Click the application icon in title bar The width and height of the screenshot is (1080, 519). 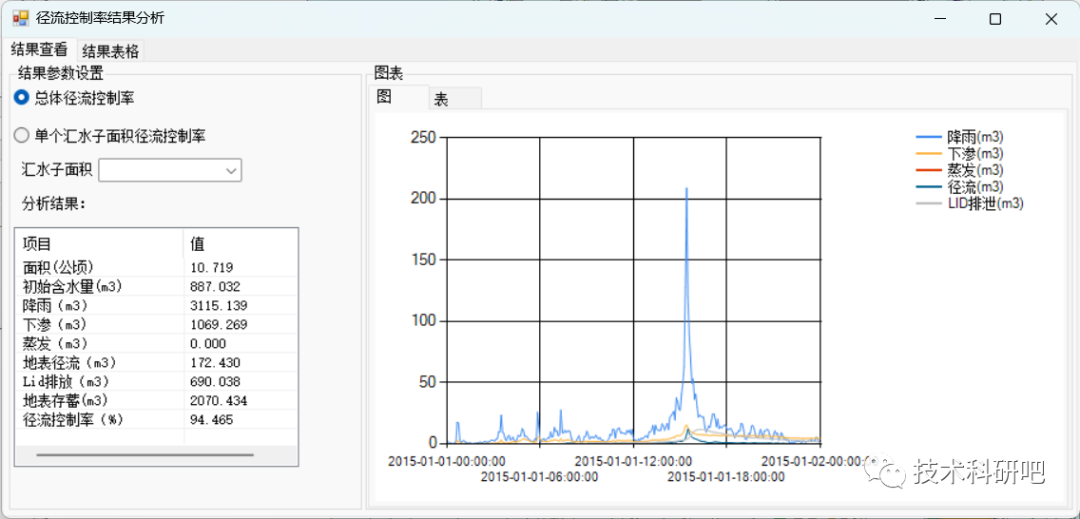[x=21, y=19]
